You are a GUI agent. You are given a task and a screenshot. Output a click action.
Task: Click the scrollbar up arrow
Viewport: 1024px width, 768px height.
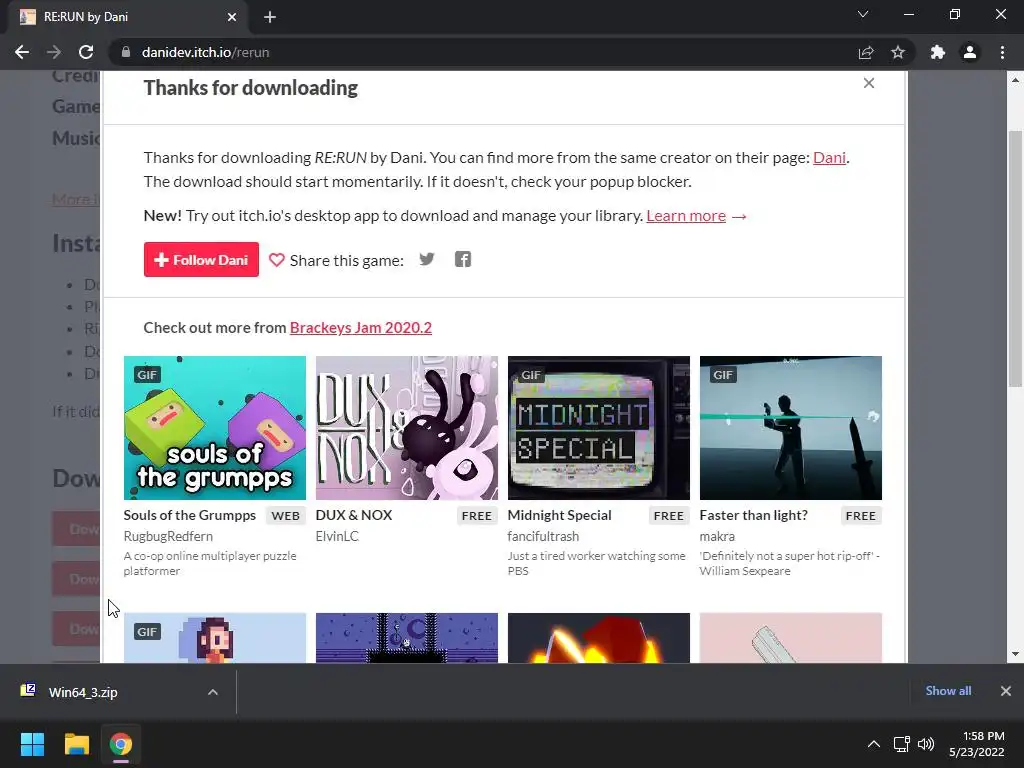tap(1015, 80)
